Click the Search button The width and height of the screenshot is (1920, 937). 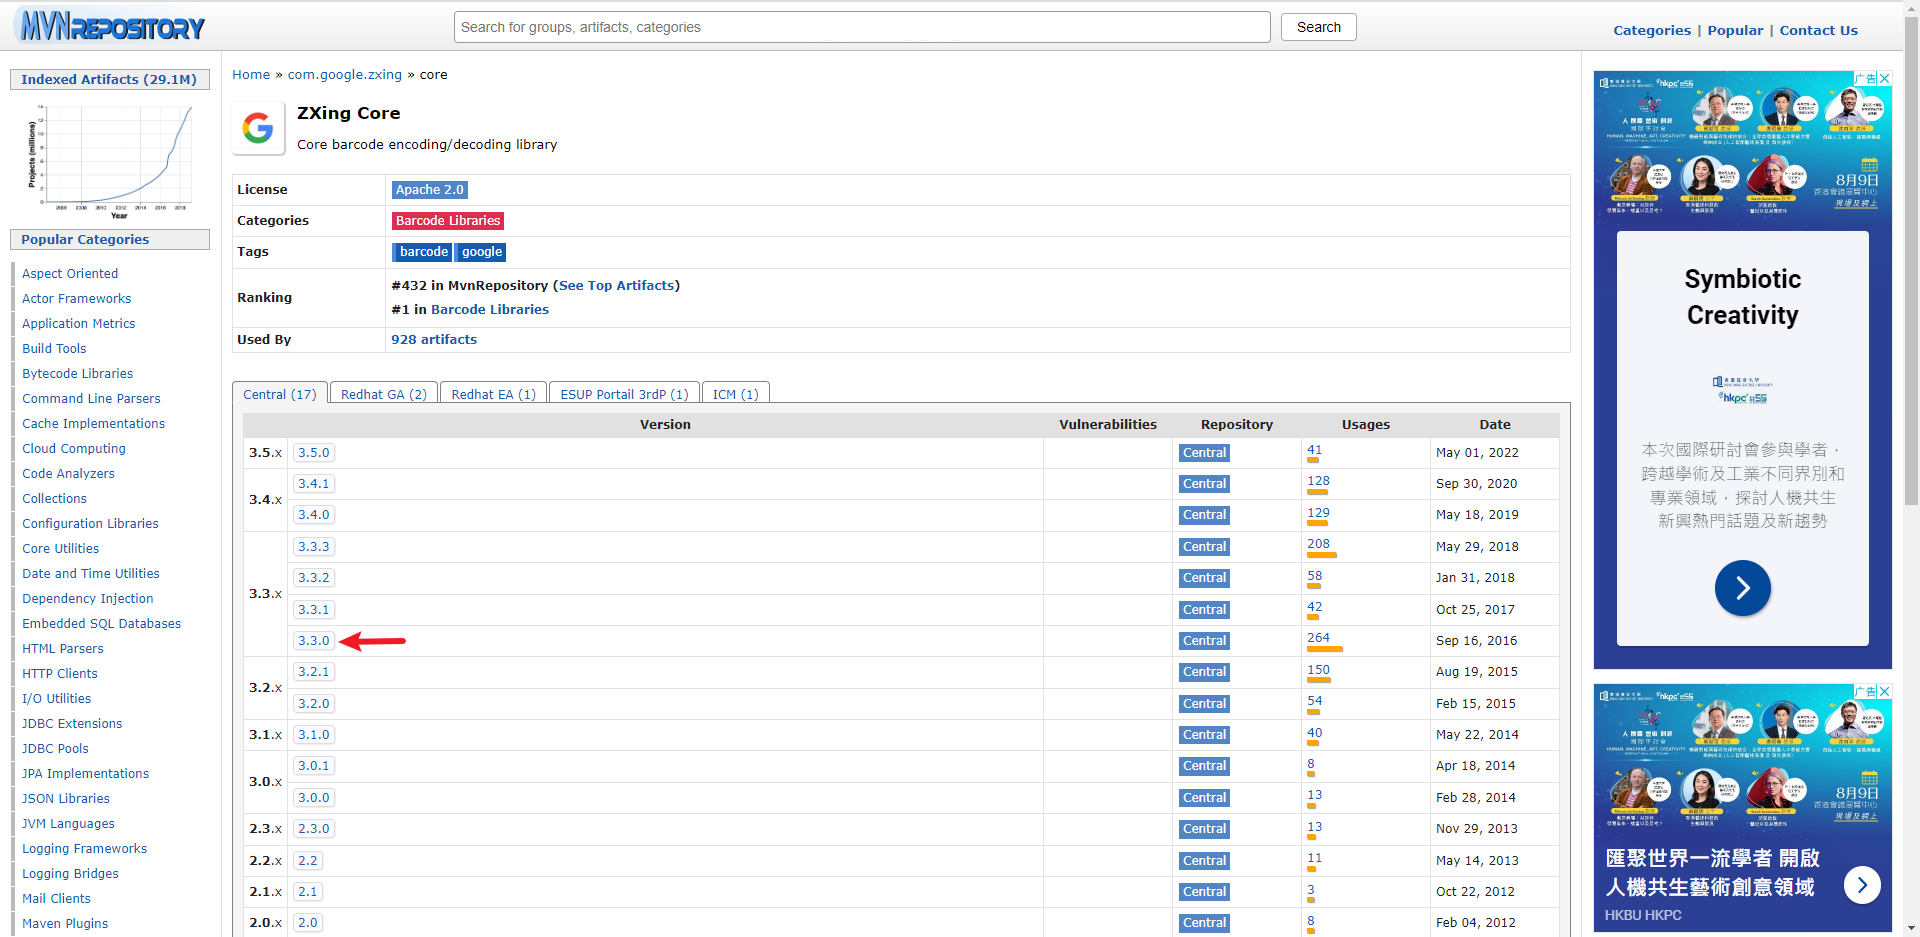(x=1318, y=27)
